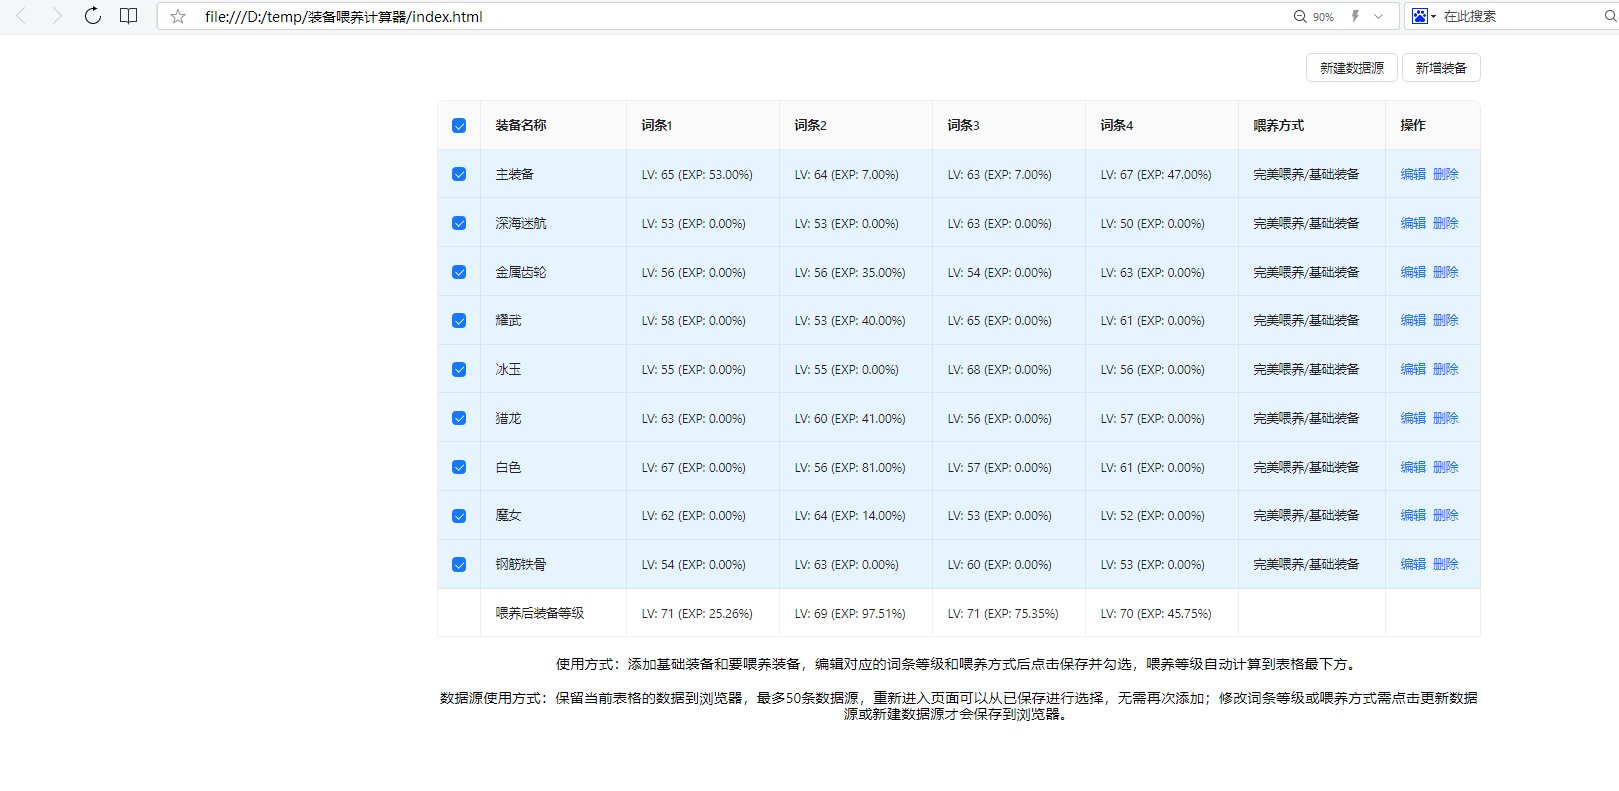
Task: Click the 90% zoom magnifier indicator
Action: tap(1314, 17)
